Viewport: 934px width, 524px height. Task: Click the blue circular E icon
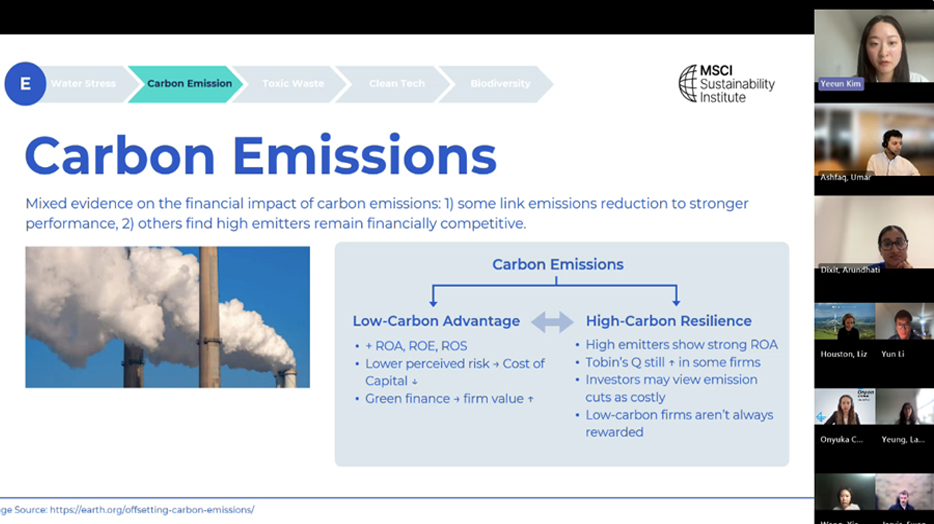(x=25, y=84)
